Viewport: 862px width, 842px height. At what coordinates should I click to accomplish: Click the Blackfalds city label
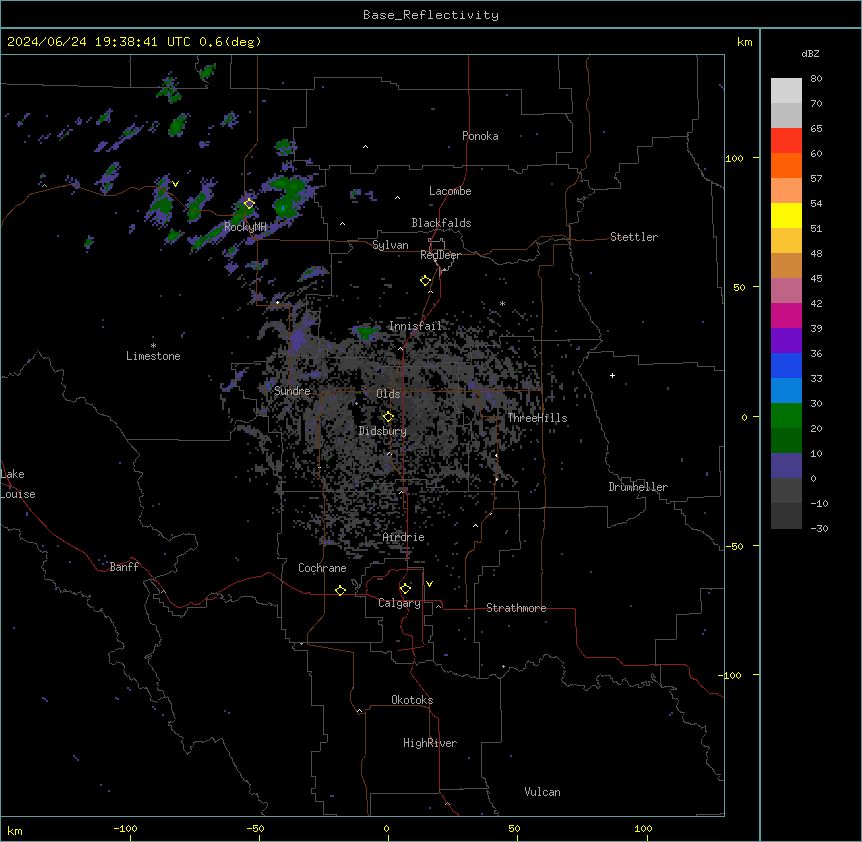coord(441,223)
